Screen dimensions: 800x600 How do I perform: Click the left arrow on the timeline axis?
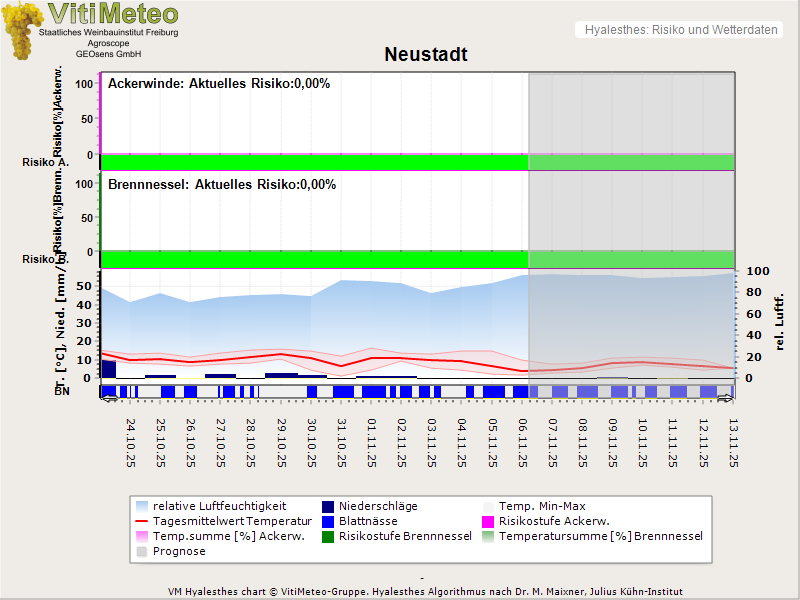tap(108, 398)
